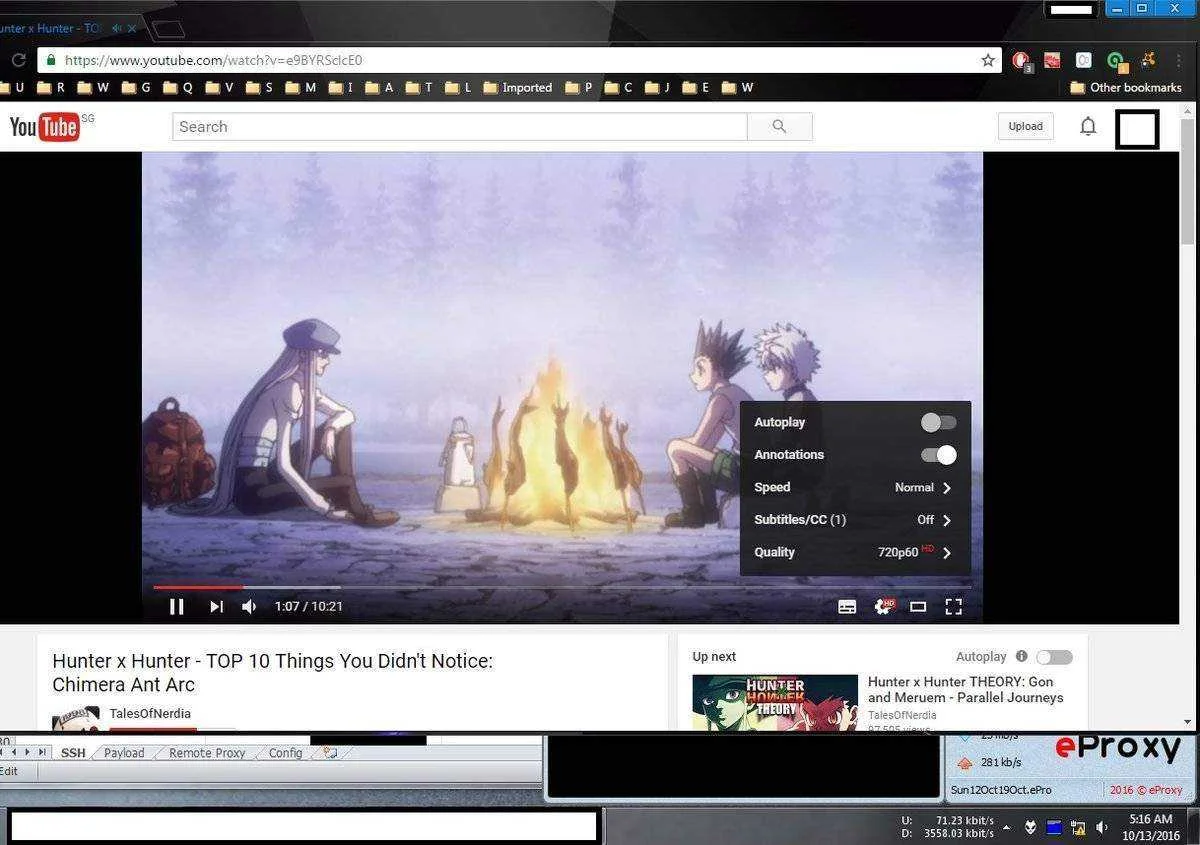Click the Upload button

click(x=1025, y=126)
